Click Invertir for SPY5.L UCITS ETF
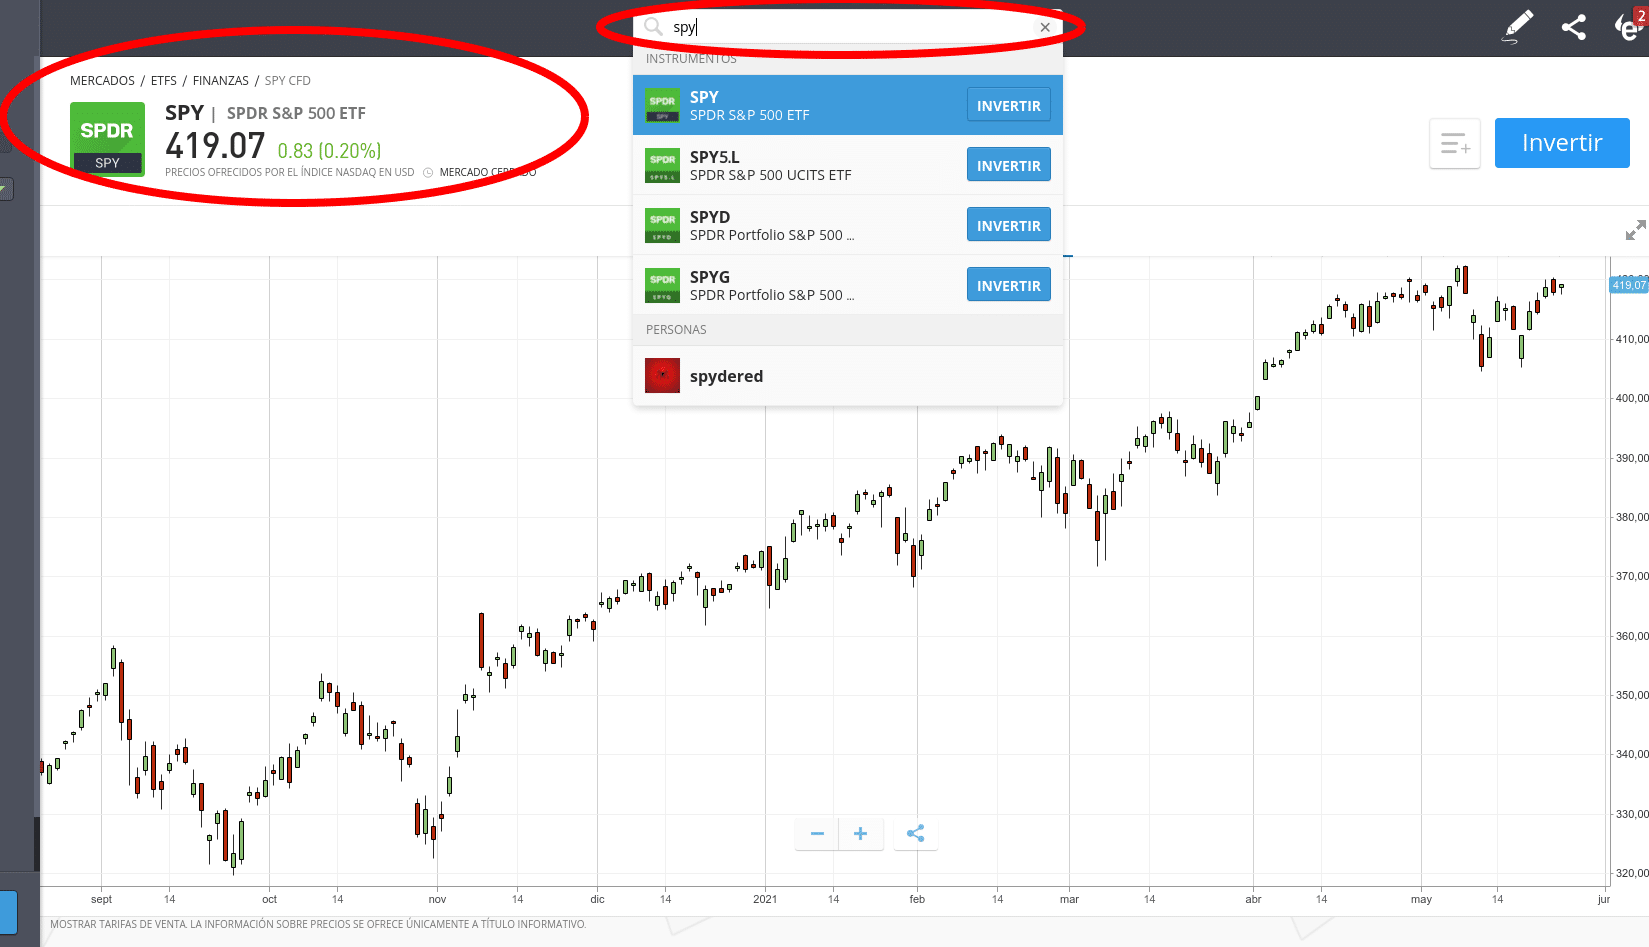1649x947 pixels. click(x=1008, y=165)
